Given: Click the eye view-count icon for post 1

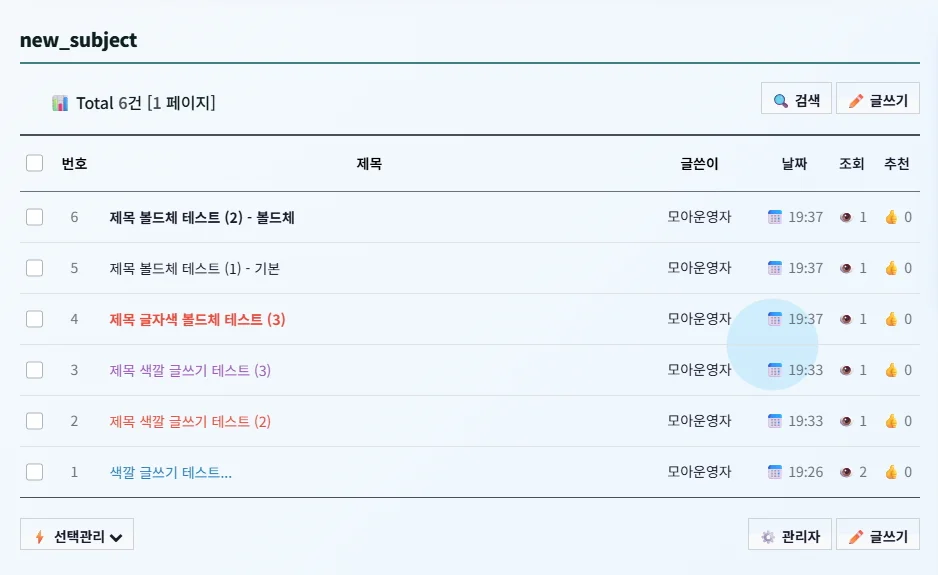Looking at the screenshot, I should (x=845, y=473).
